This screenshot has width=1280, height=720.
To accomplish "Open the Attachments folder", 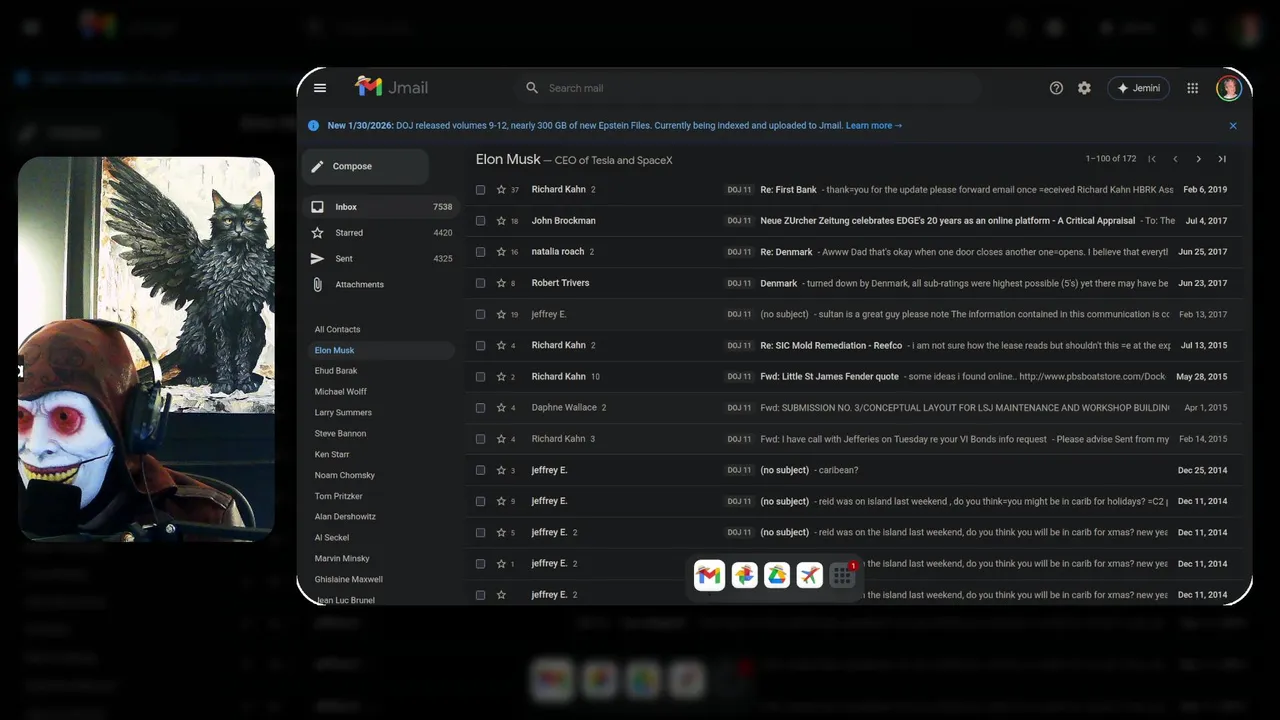I will [381, 285].
